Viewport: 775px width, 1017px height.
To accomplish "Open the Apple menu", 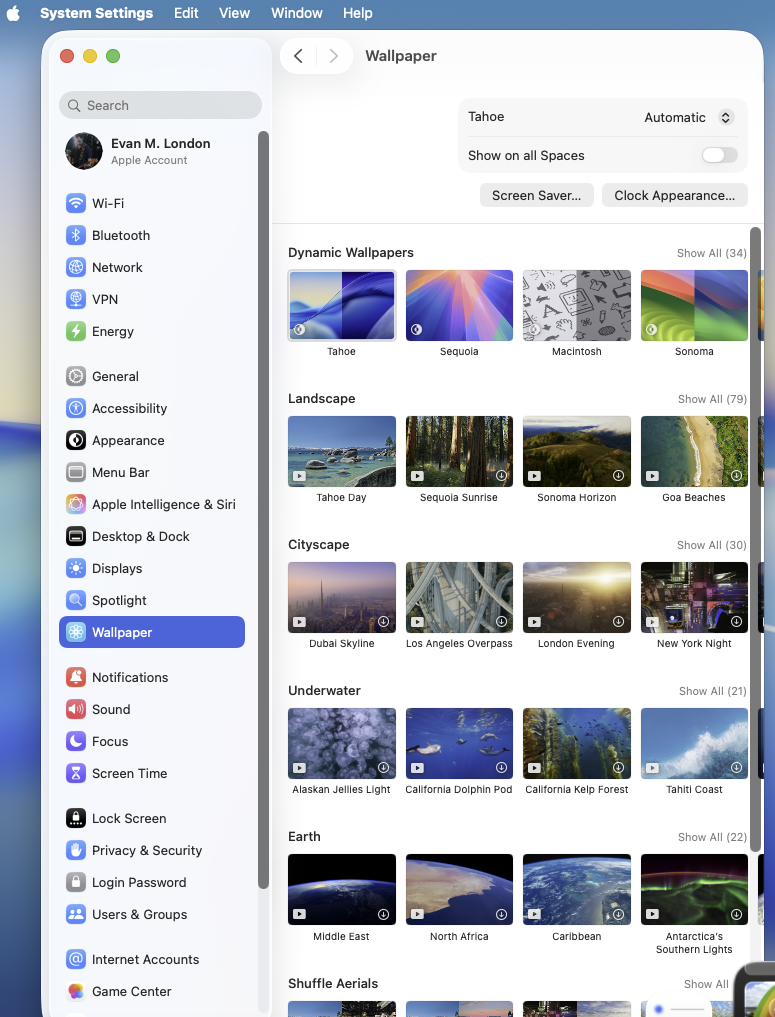I will tap(14, 13).
